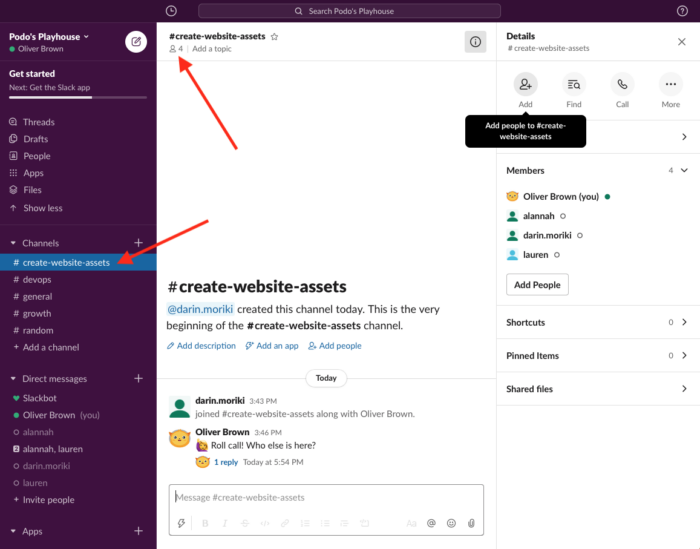The height and width of the screenshot is (549, 700).
Task: Click the Add People button
Action: 537,285
